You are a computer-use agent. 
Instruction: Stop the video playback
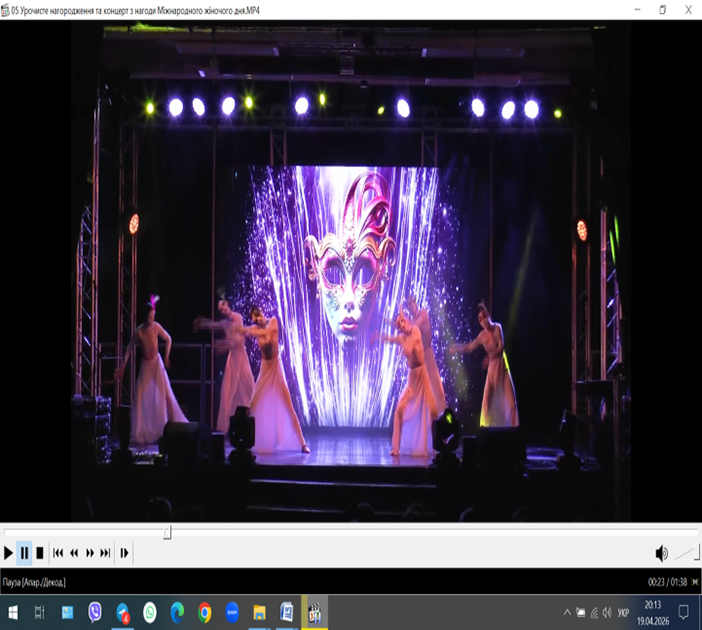[40, 553]
